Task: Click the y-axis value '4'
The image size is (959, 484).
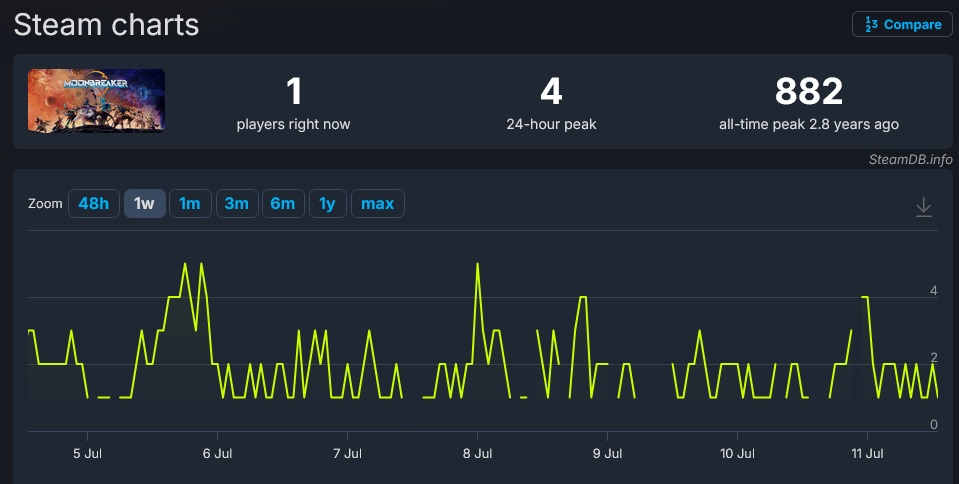Action: (x=933, y=291)
